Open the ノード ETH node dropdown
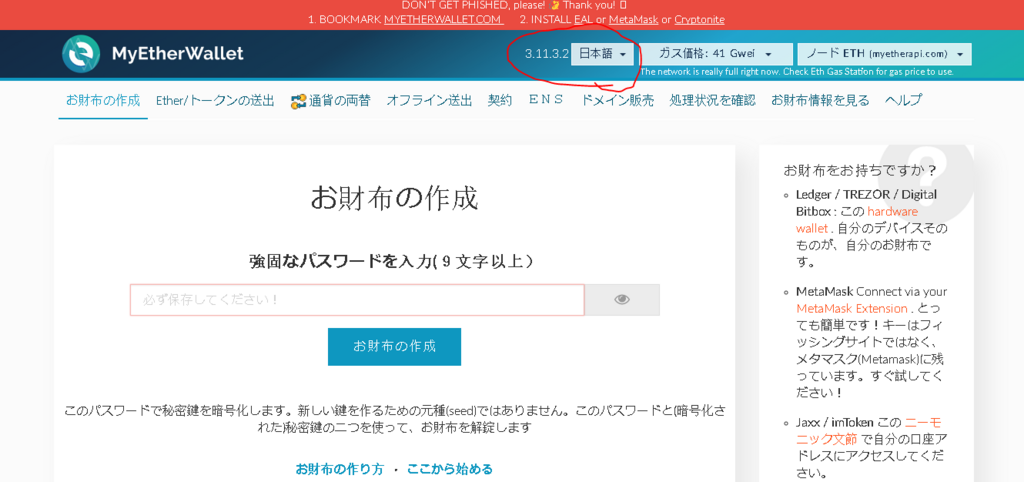 [884, 54]
